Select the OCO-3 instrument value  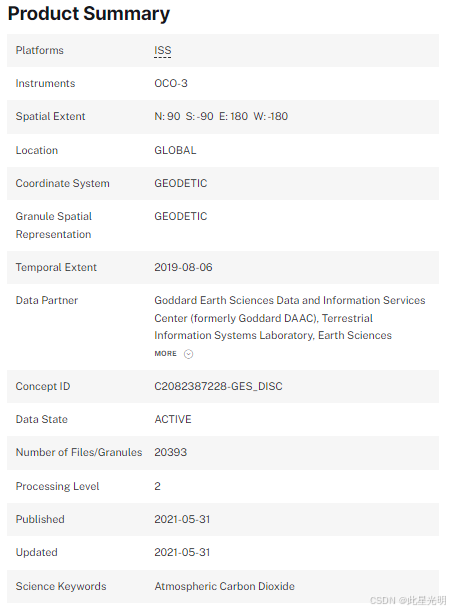[171, 83]
